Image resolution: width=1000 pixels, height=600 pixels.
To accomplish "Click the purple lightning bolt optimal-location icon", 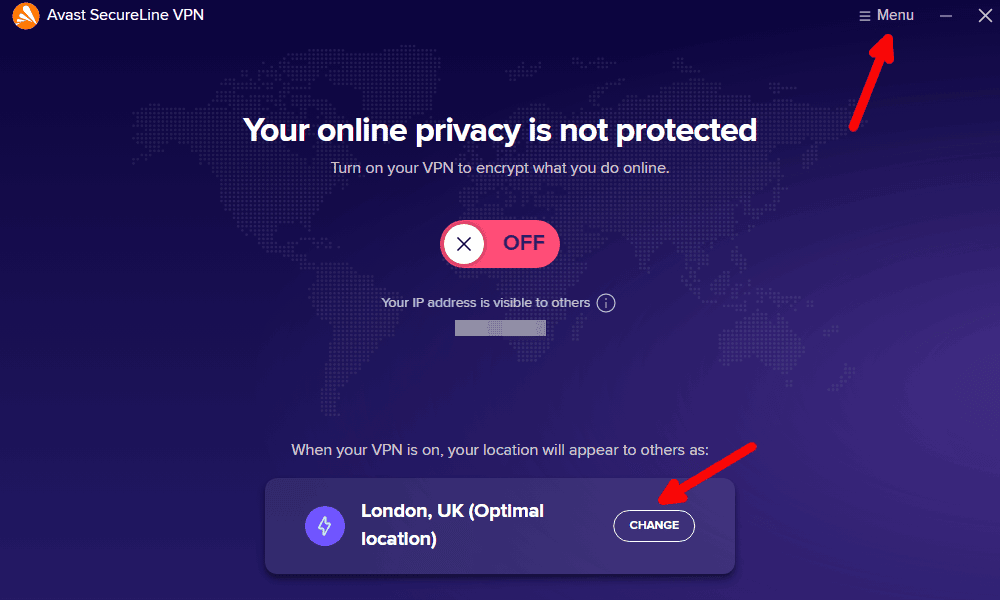I will pyautogui.click(x=325, y=525).
